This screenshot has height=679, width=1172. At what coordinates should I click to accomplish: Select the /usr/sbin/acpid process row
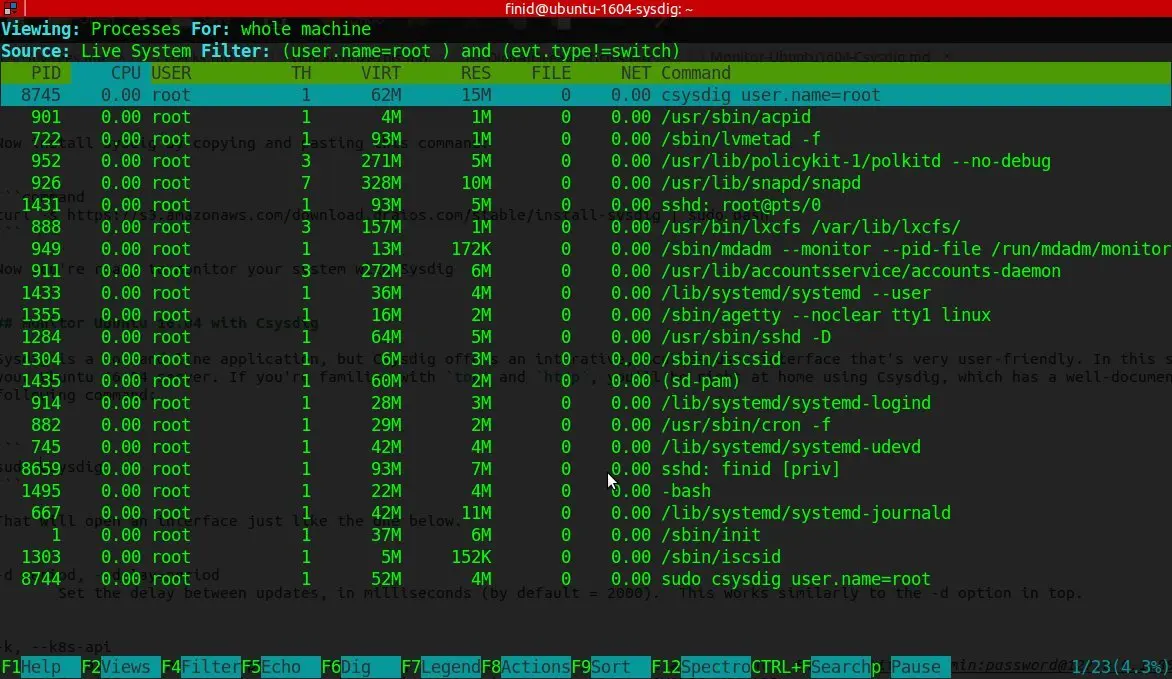pos(586,117)
